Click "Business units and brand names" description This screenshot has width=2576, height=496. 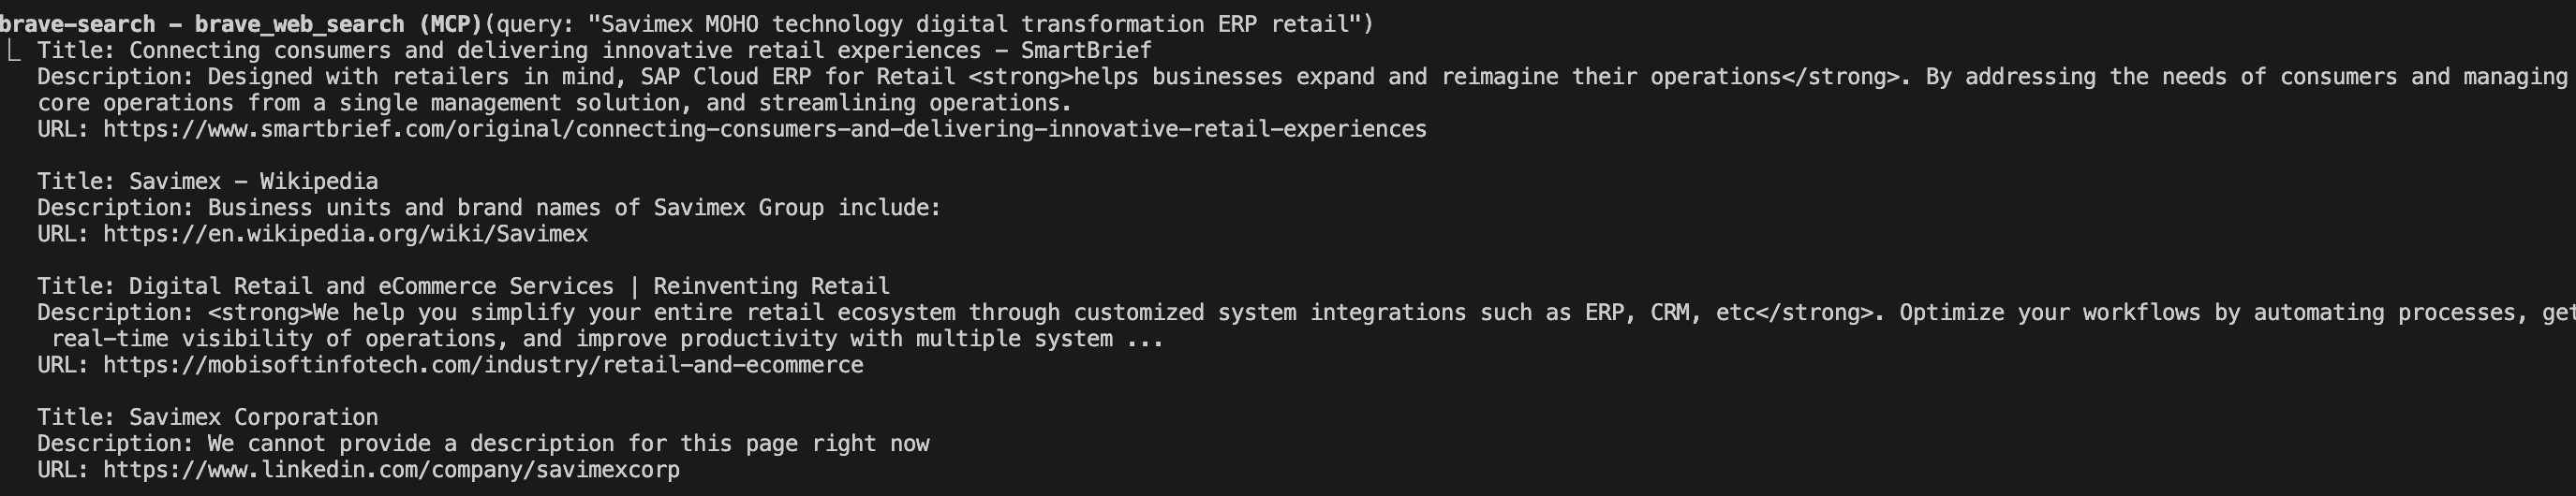[574, 208]
